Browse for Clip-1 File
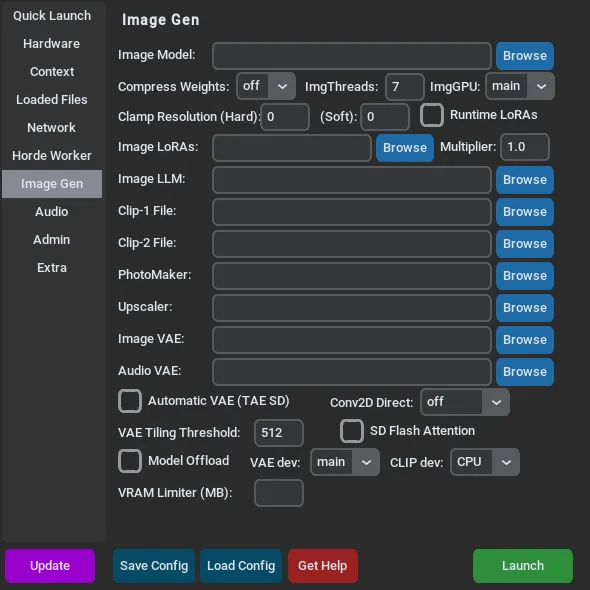Screen dimensions: 590x590 (x=525, y=212)
